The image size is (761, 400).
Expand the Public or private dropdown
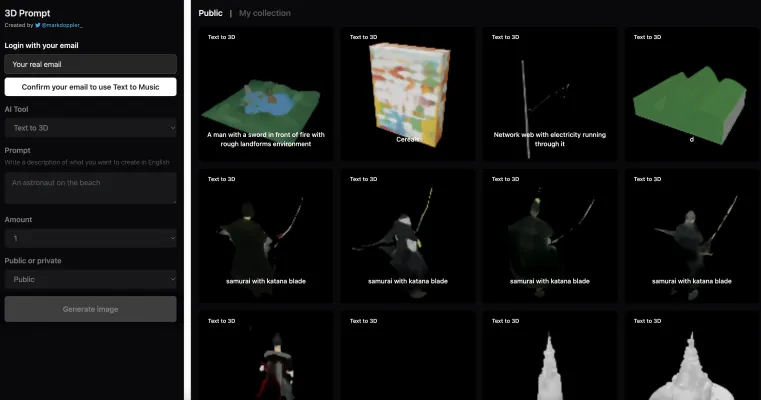[x=90, y=280]
